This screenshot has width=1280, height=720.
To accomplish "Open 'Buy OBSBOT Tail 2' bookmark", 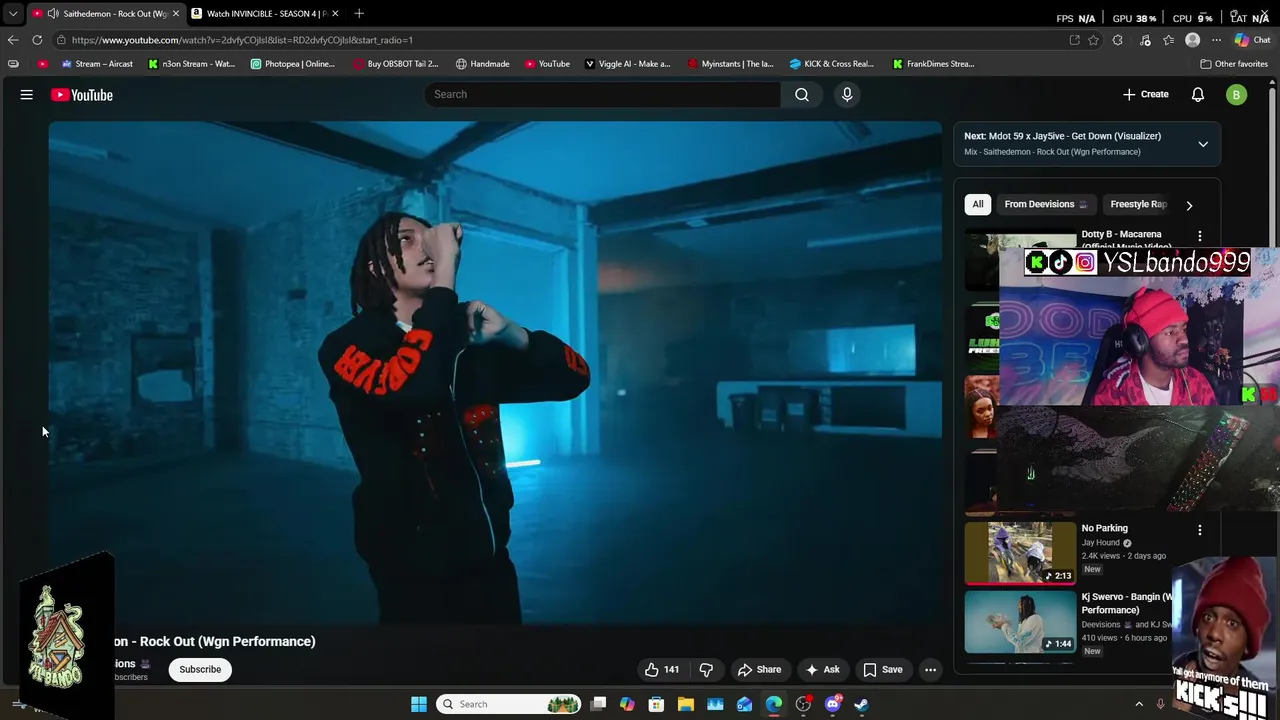I will click(x=396, y=64).
